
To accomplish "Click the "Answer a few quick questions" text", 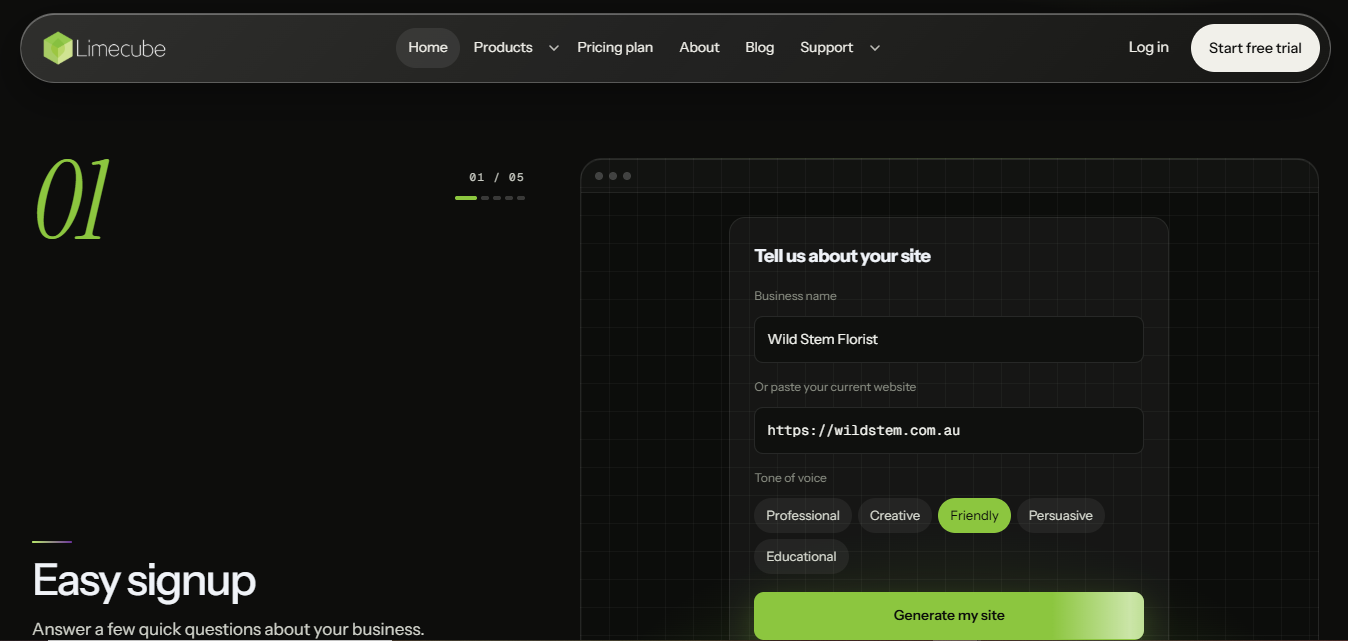I will (x=228, y=629).
